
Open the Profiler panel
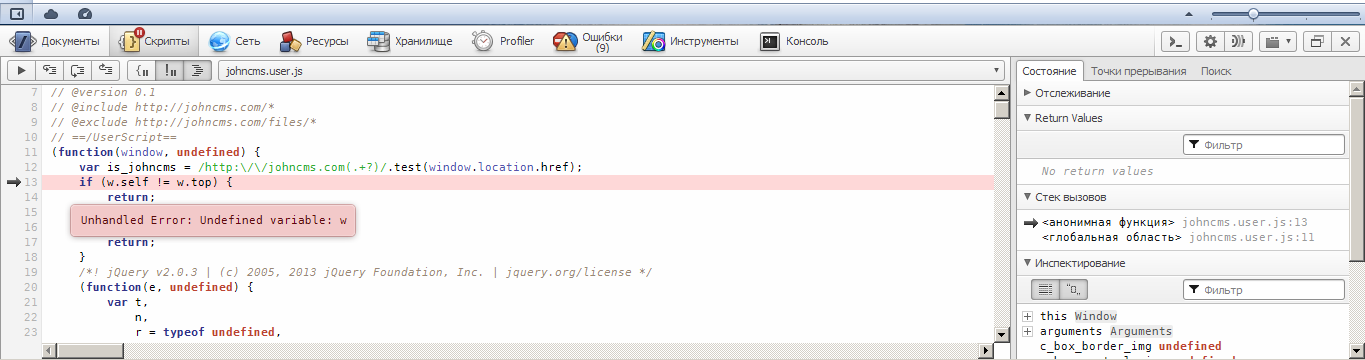click(504, 41)
